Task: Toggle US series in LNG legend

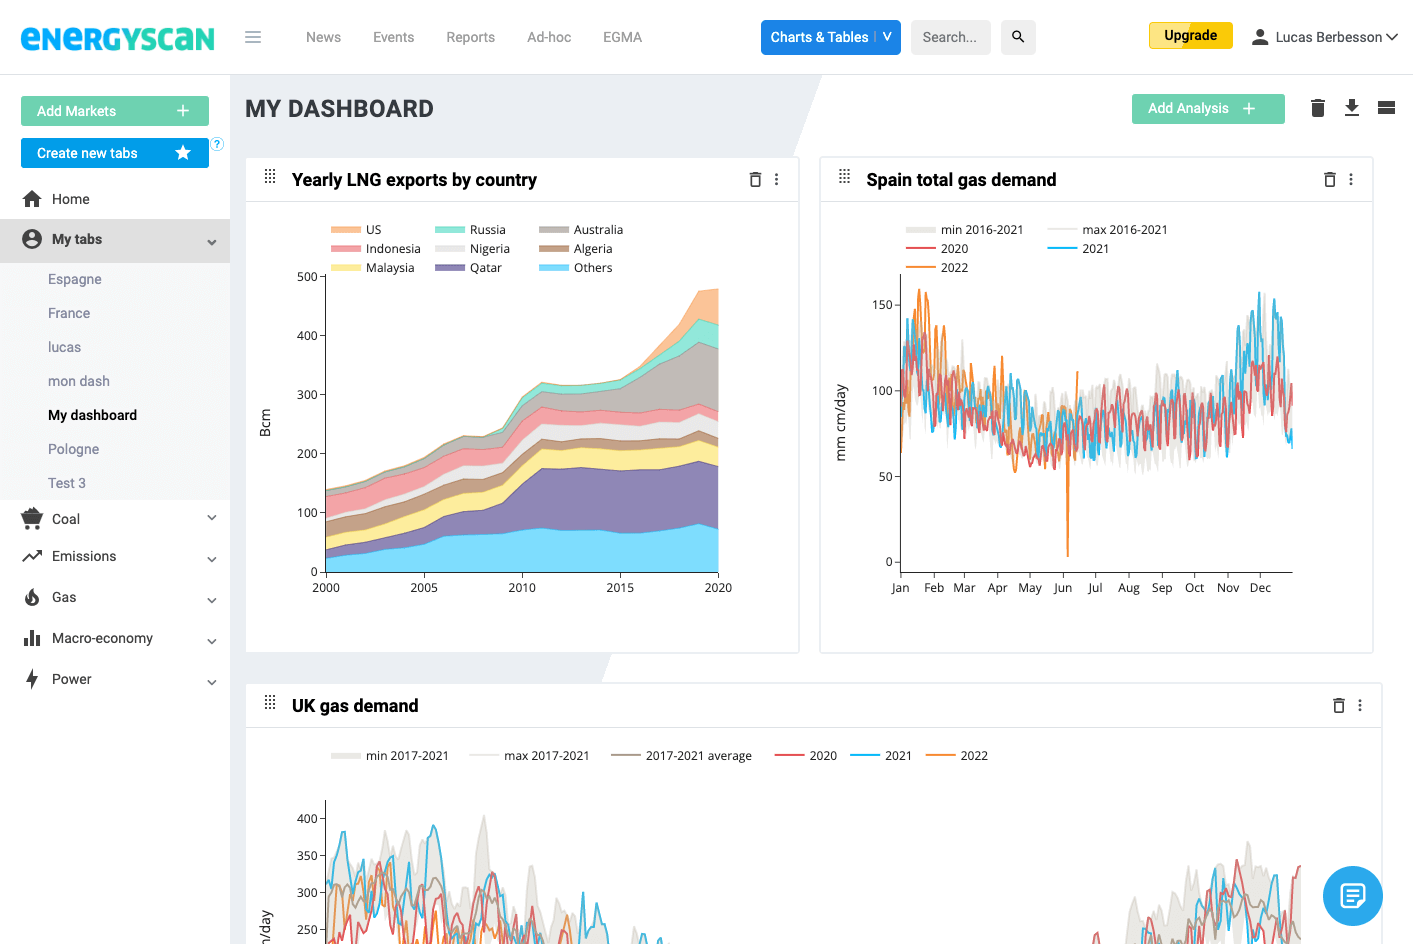Action: point(356,230)
